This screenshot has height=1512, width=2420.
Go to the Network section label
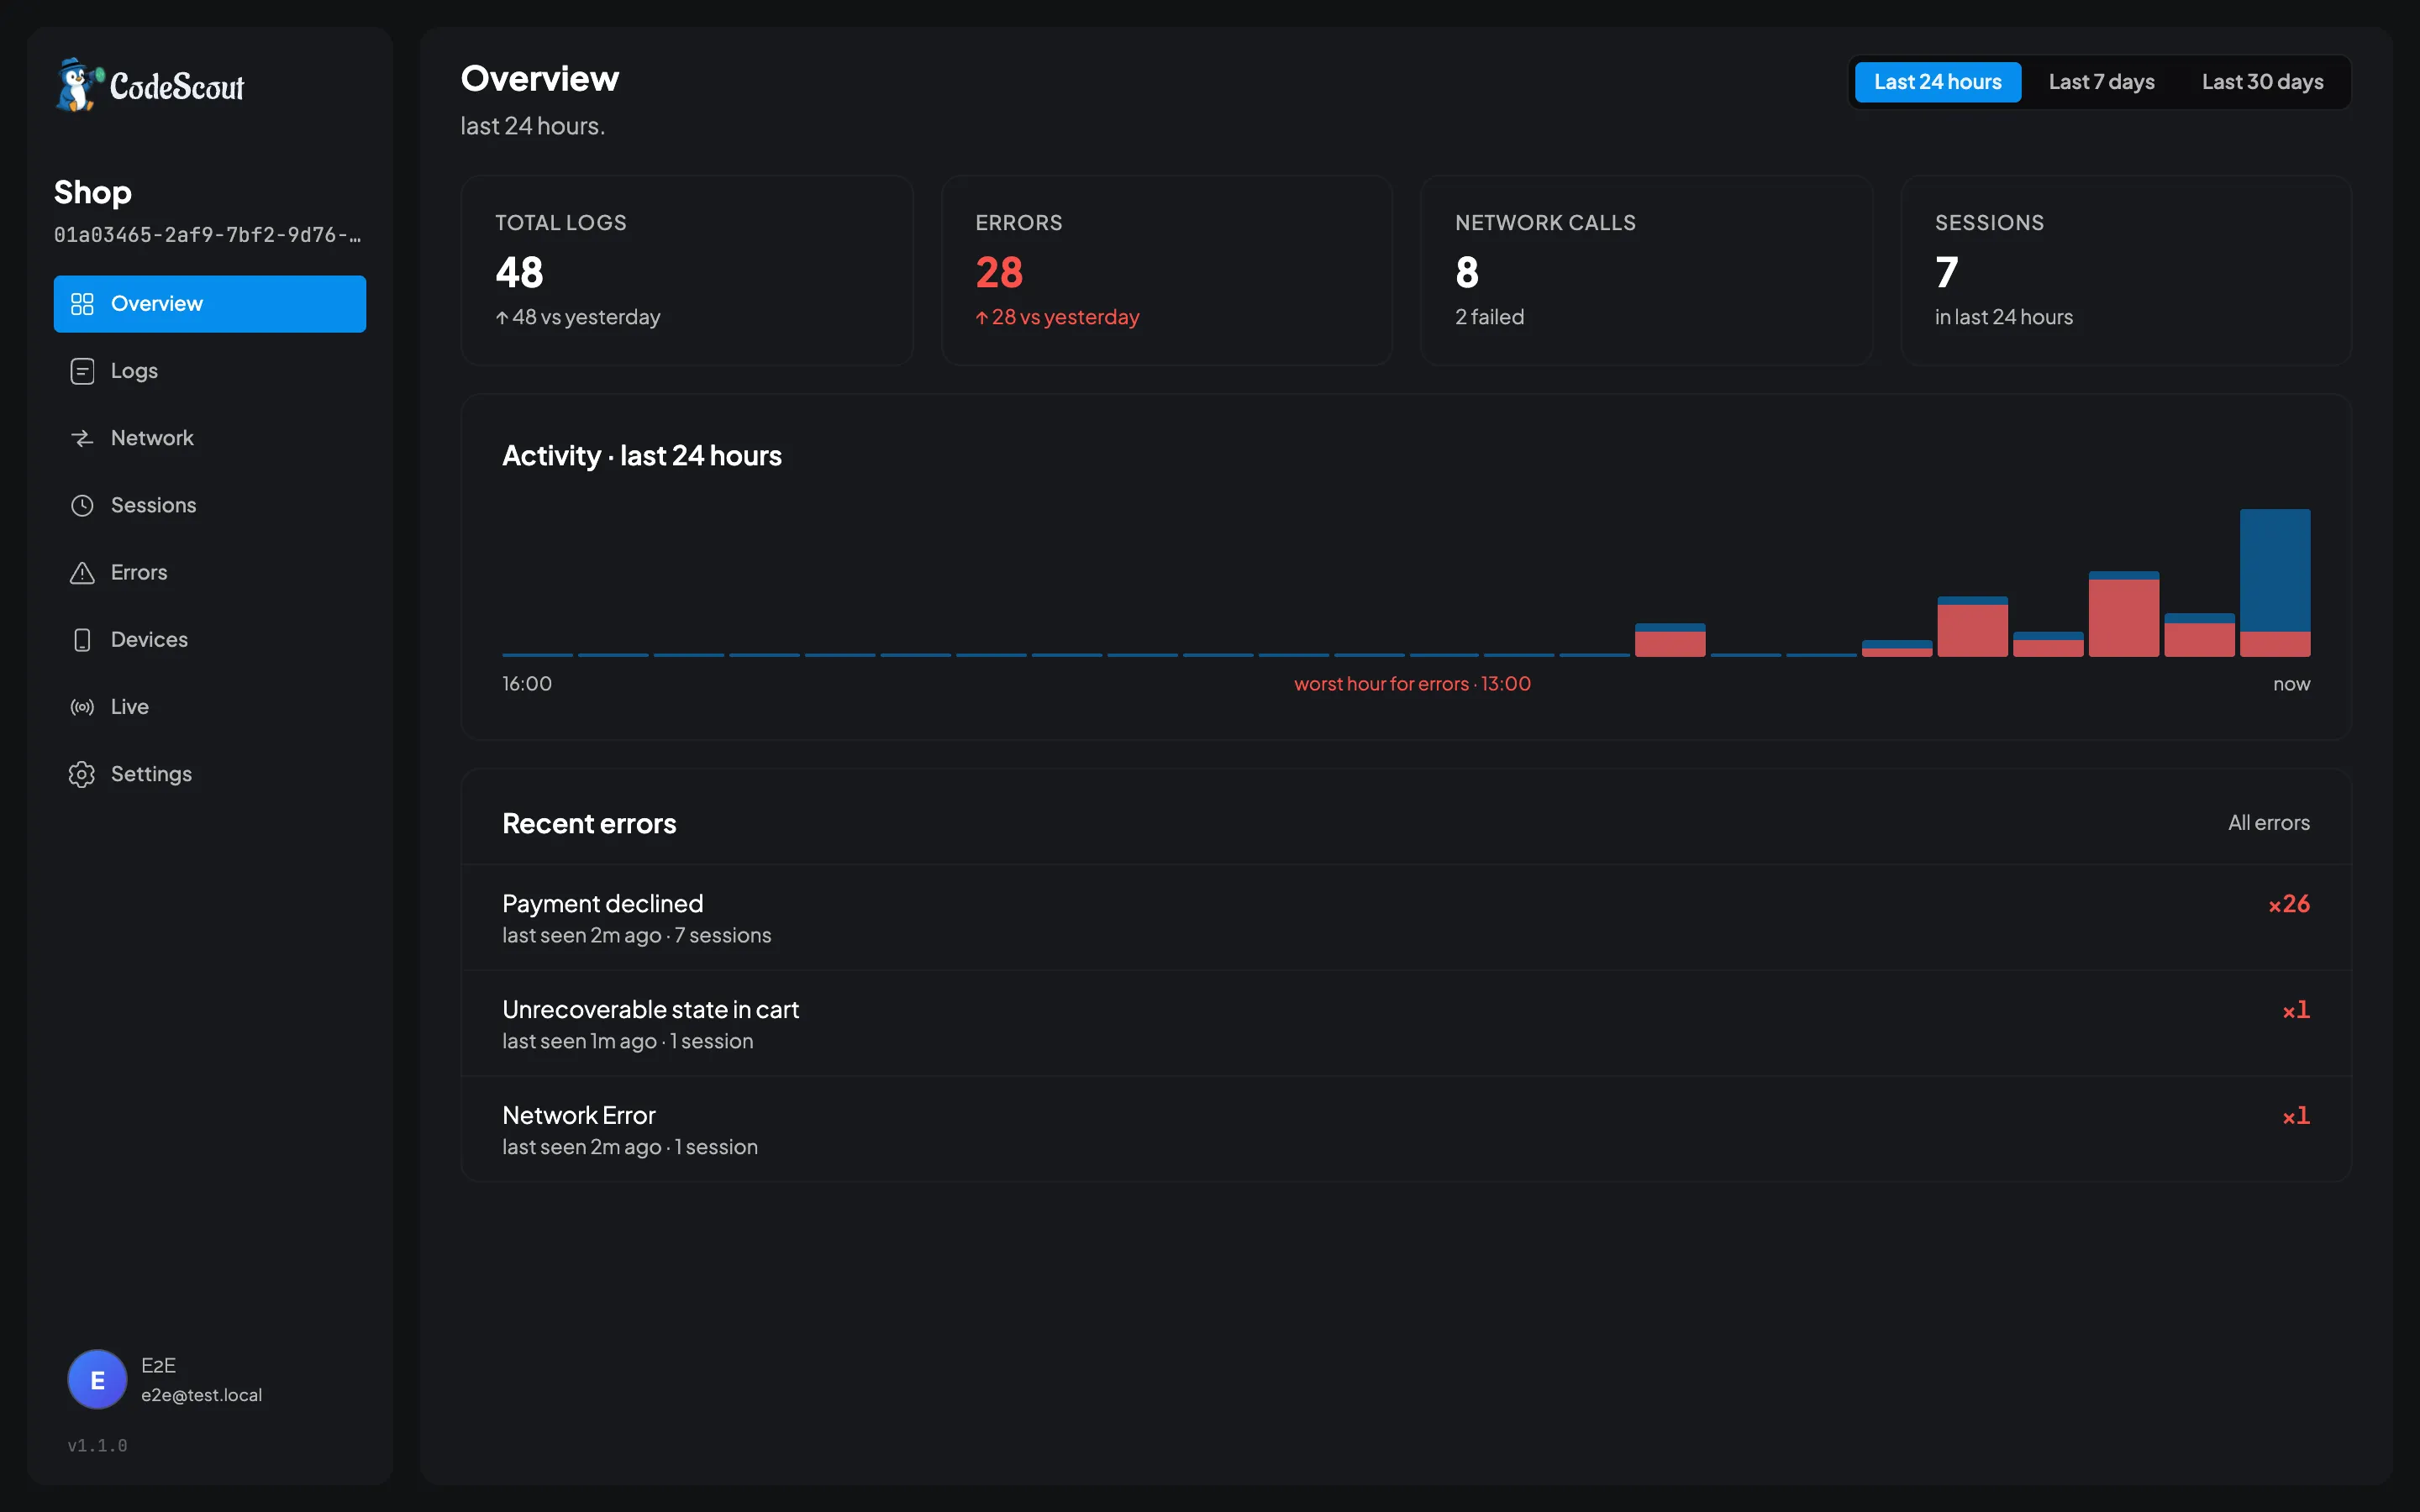click(152, 438)
